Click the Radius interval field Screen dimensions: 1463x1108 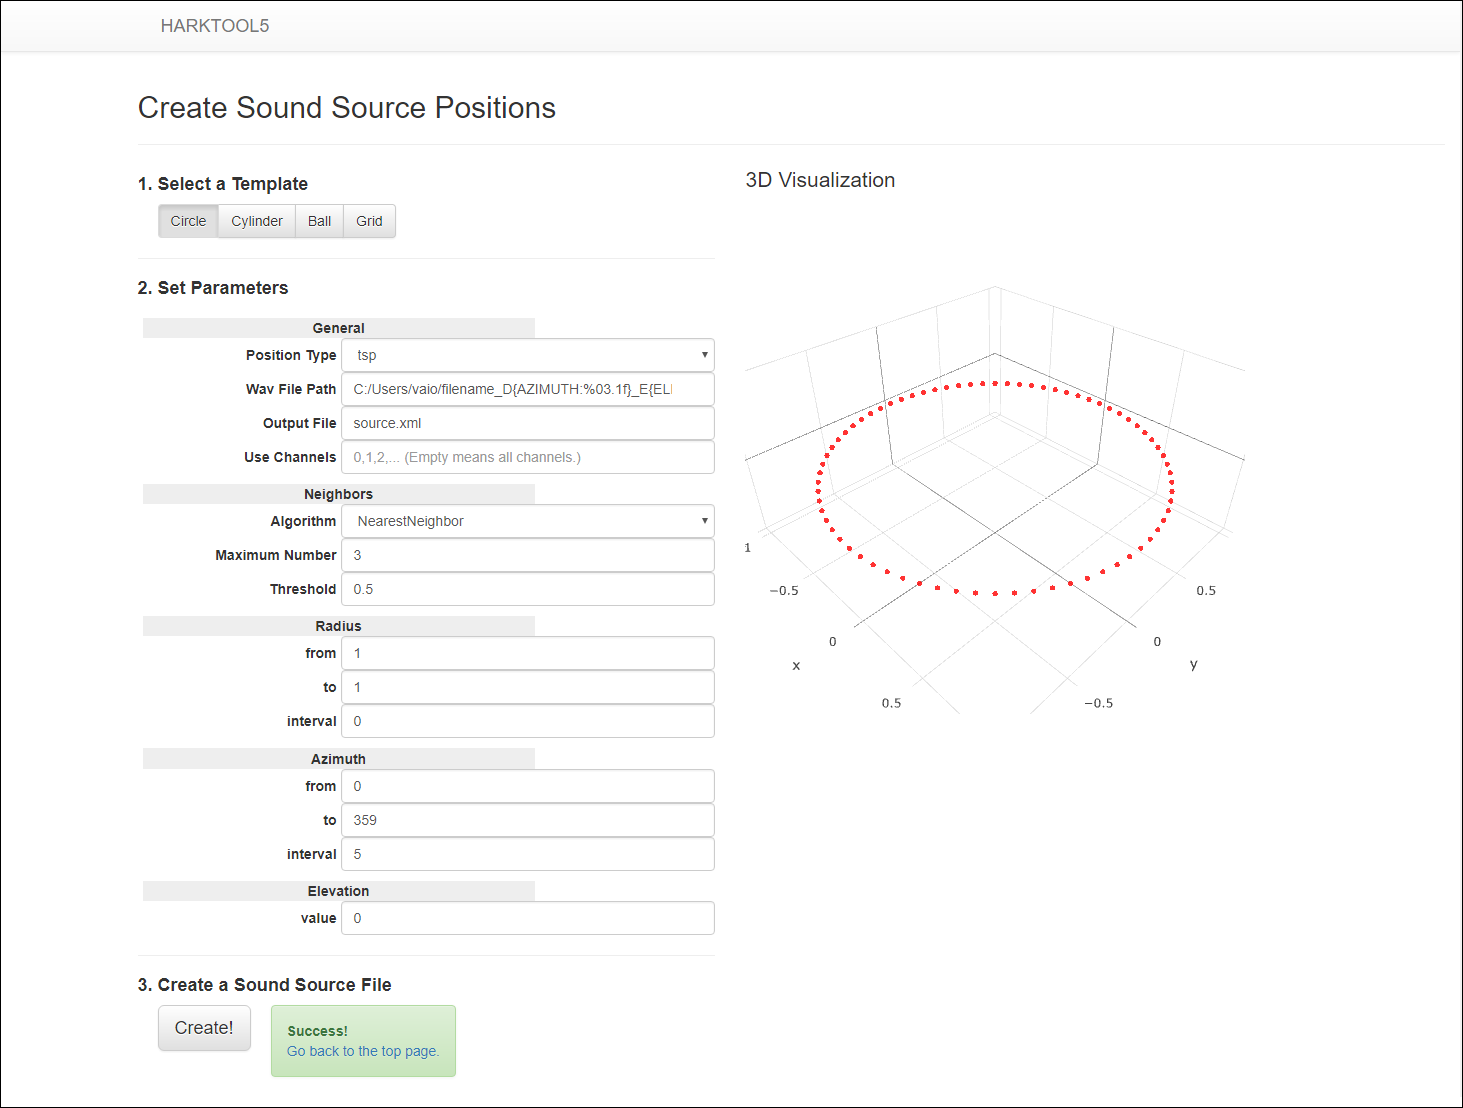(x=528, y=721)
